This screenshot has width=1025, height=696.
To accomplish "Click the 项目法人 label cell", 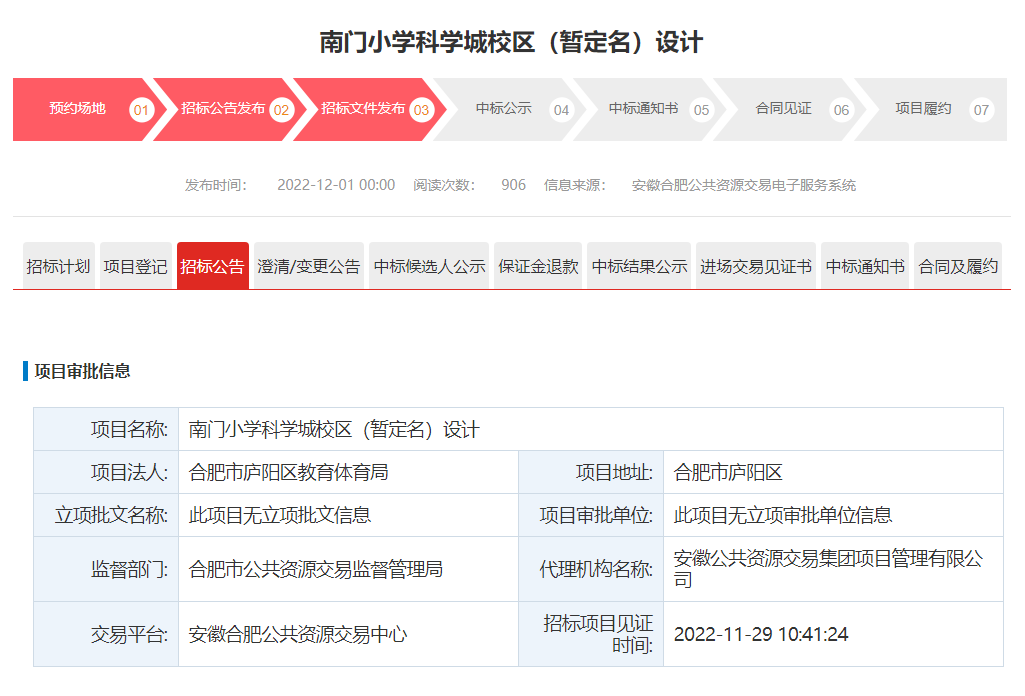I will pos(106,472).
